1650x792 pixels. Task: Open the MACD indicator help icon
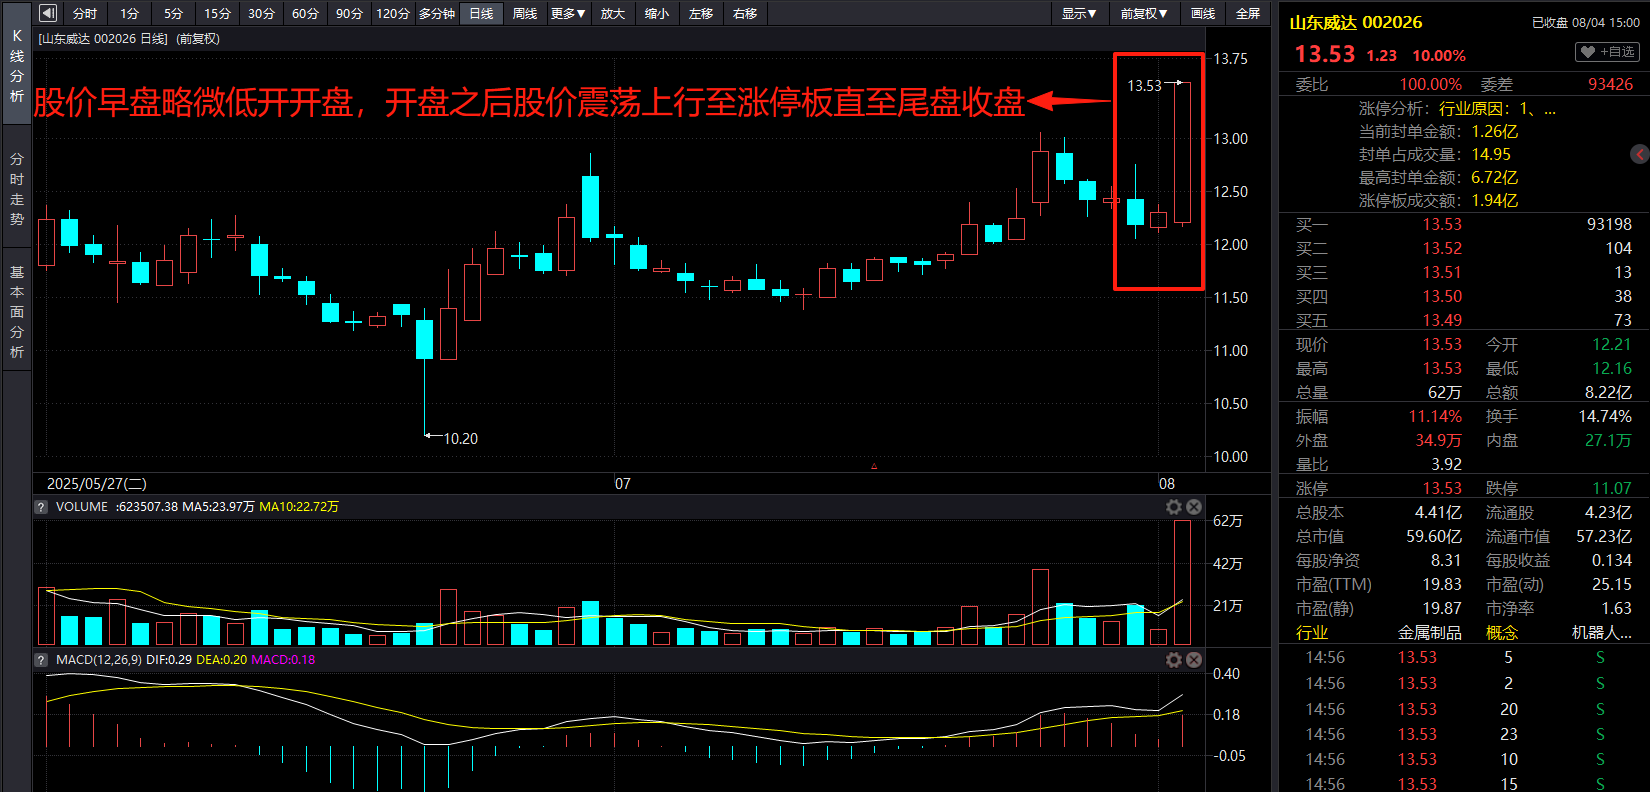point(41,660)
